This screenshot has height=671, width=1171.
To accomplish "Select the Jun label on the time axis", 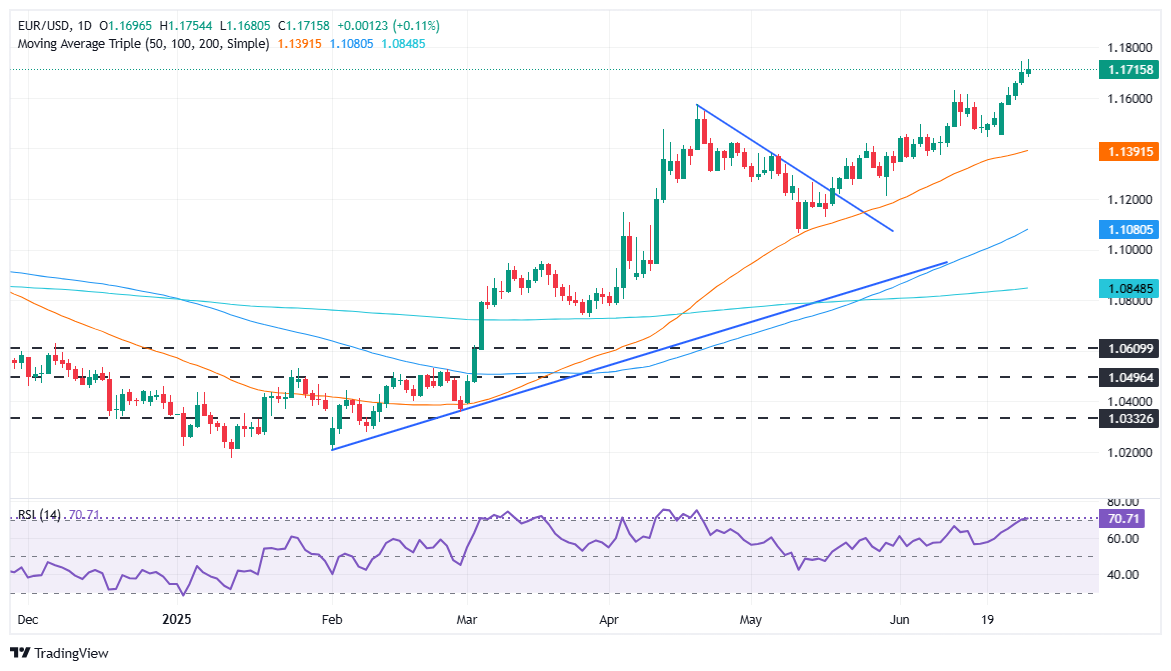I will coord(899,620).
